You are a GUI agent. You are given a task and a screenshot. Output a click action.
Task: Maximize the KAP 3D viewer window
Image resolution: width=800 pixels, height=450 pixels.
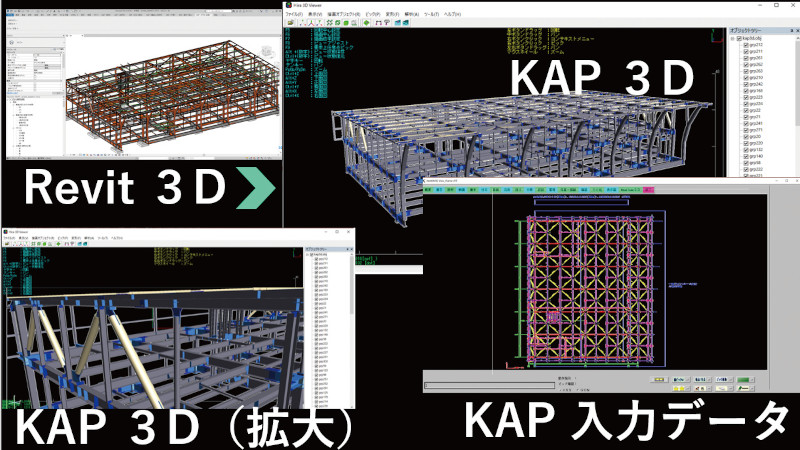pyautogui.click(x=777, y=5)
